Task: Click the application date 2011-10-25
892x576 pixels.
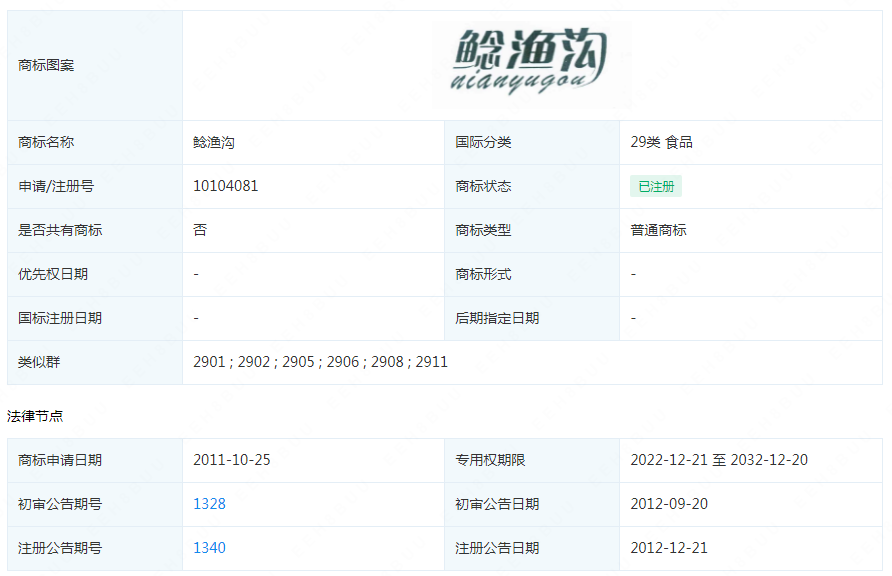Action: pyautogui.click(x=232, y=460)
